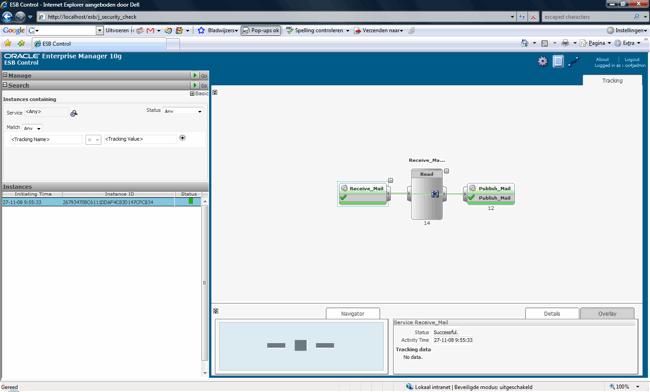
Task: Open the Instances view icon in header
Action: 558,61
